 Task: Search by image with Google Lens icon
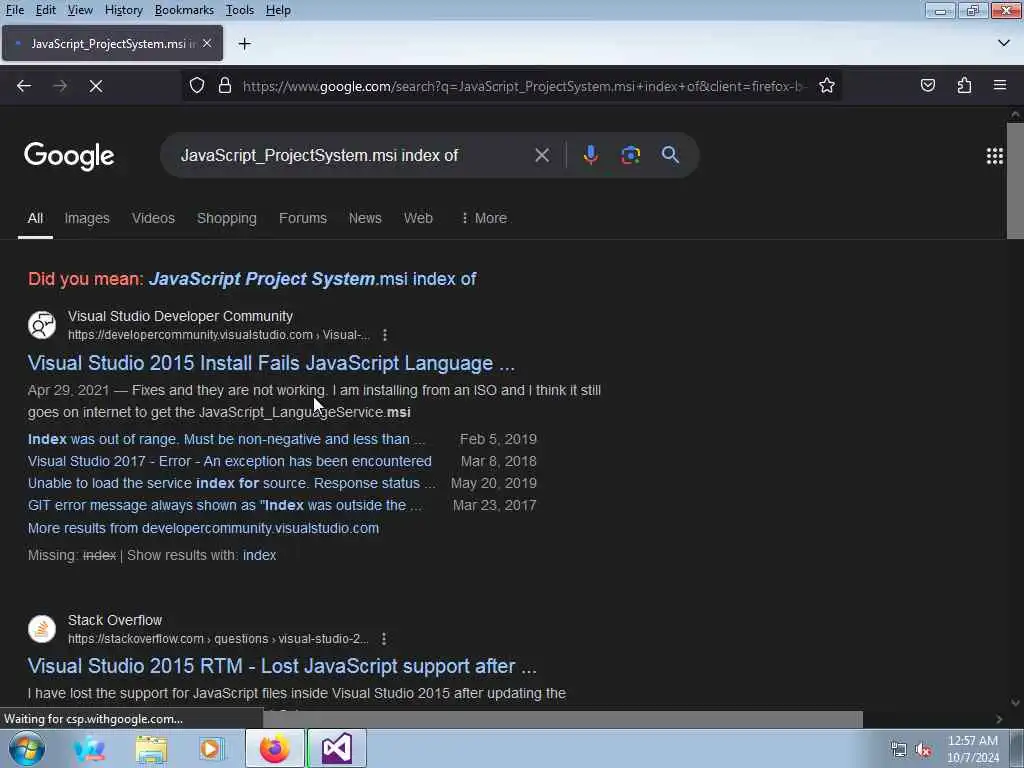pyautogui.click(x=630, y=155)
